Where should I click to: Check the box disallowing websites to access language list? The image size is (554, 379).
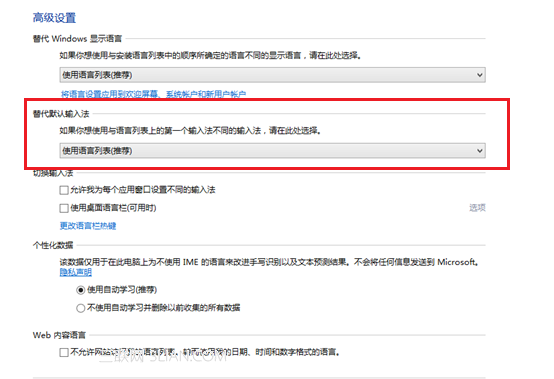pos(64,352)
